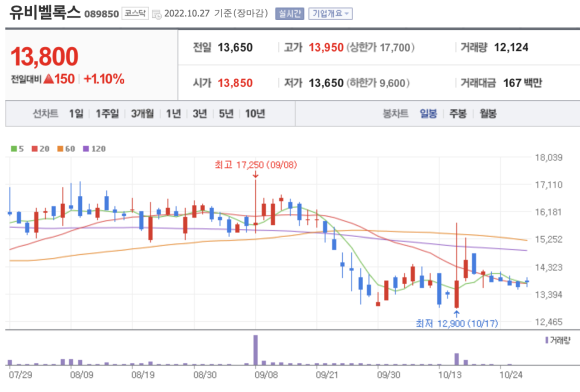Click the 거래량 12,124 value

click(511, 47)
